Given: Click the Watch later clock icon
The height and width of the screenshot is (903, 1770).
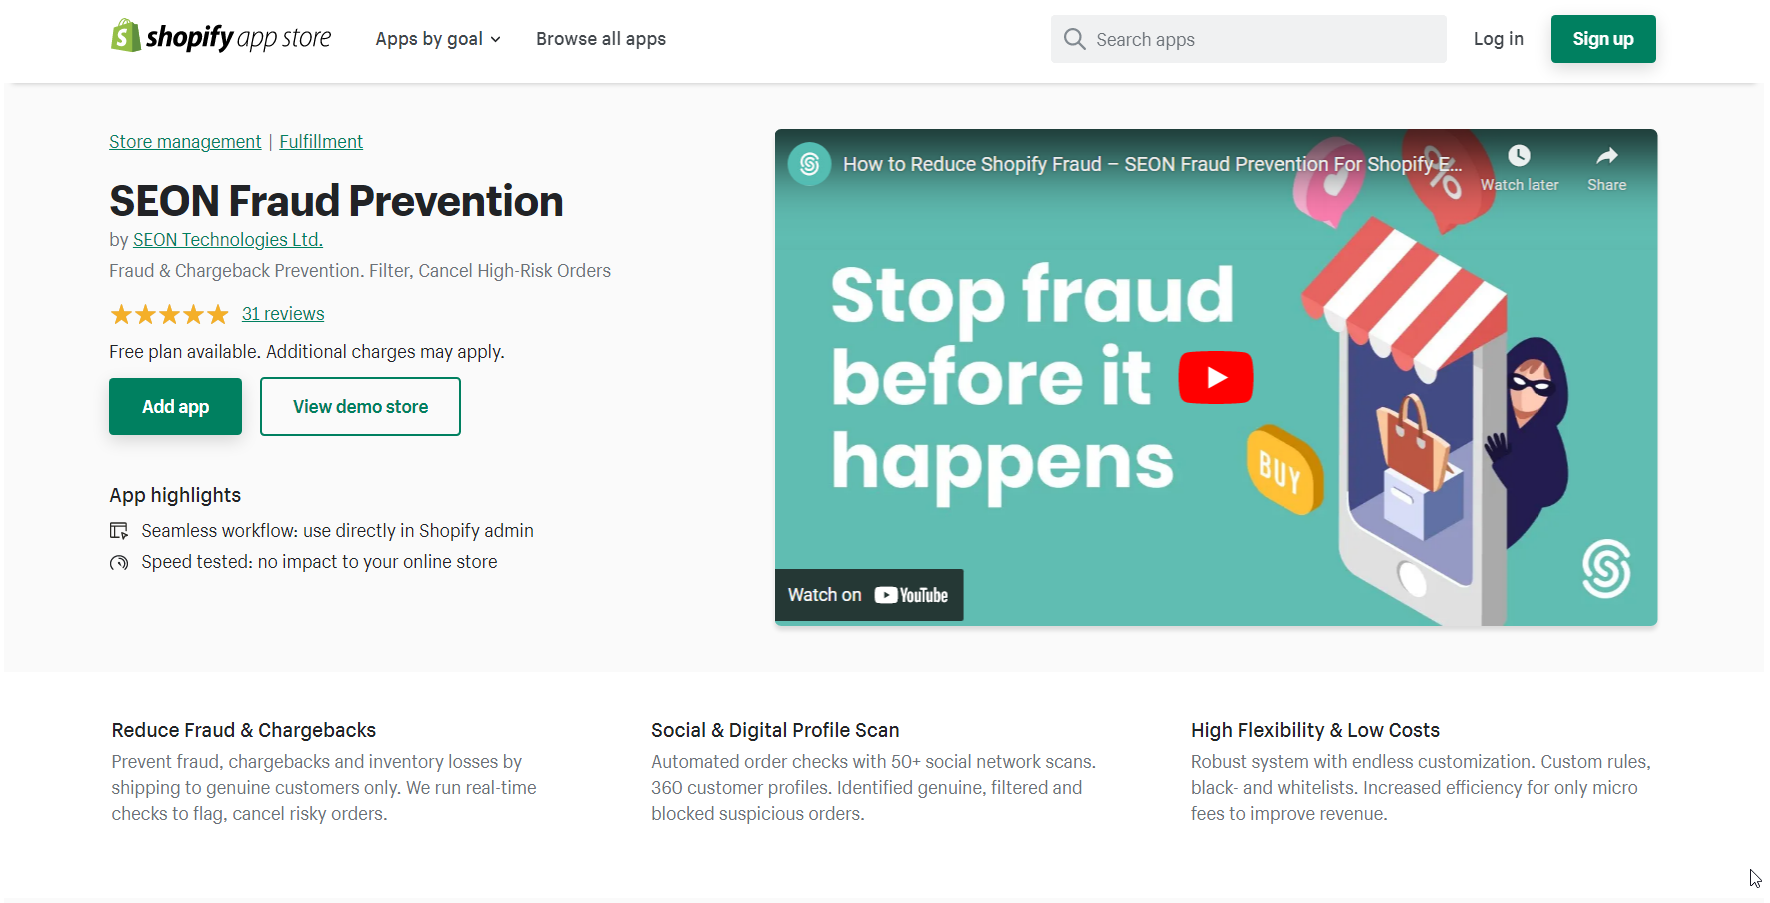Looking at the screenshot, I should (x=1519, y=156).
